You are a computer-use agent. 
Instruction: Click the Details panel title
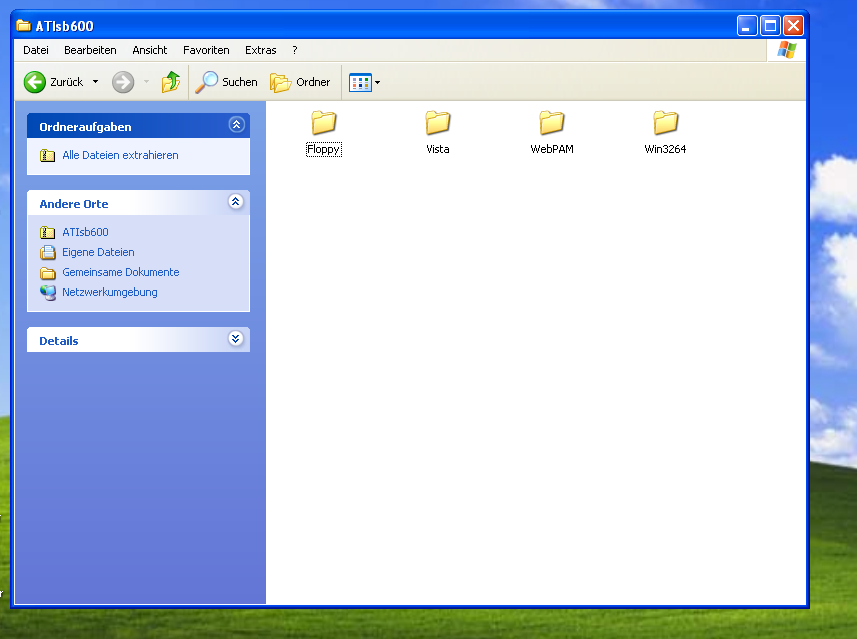pyautogui.click(x=58, y=341)
